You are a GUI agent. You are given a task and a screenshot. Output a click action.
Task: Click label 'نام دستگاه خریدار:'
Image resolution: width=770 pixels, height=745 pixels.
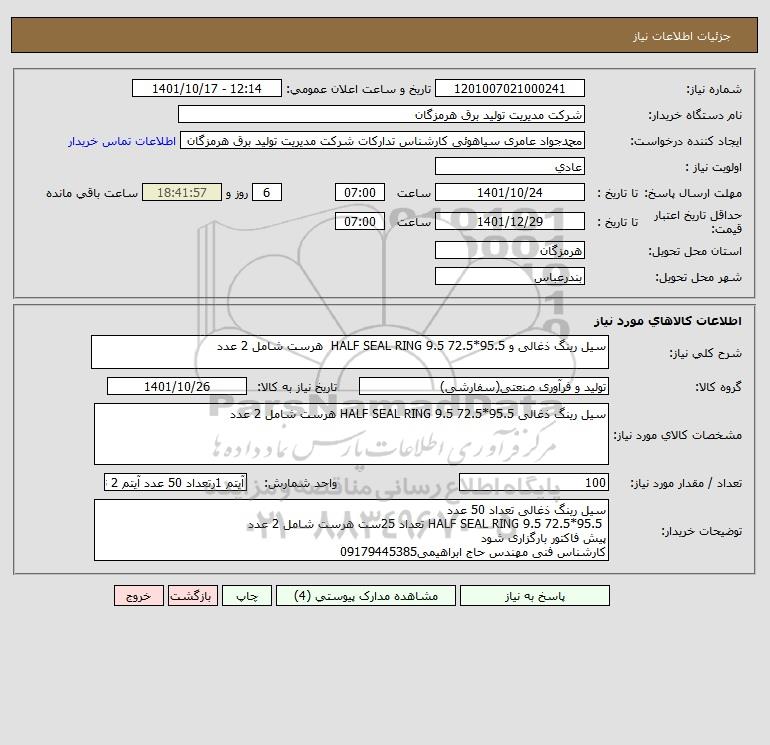point(695,115)
